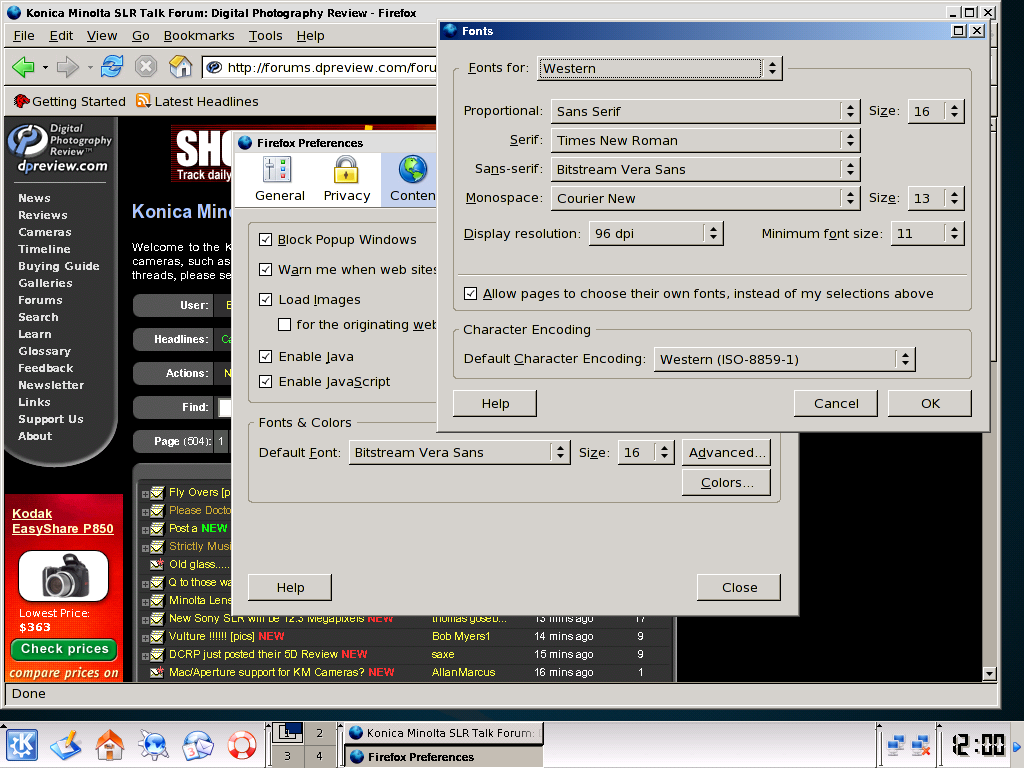1024x768 pixels.
Task: Toggle the Enable JavaScript checkbox
Action: click(265, 381)
